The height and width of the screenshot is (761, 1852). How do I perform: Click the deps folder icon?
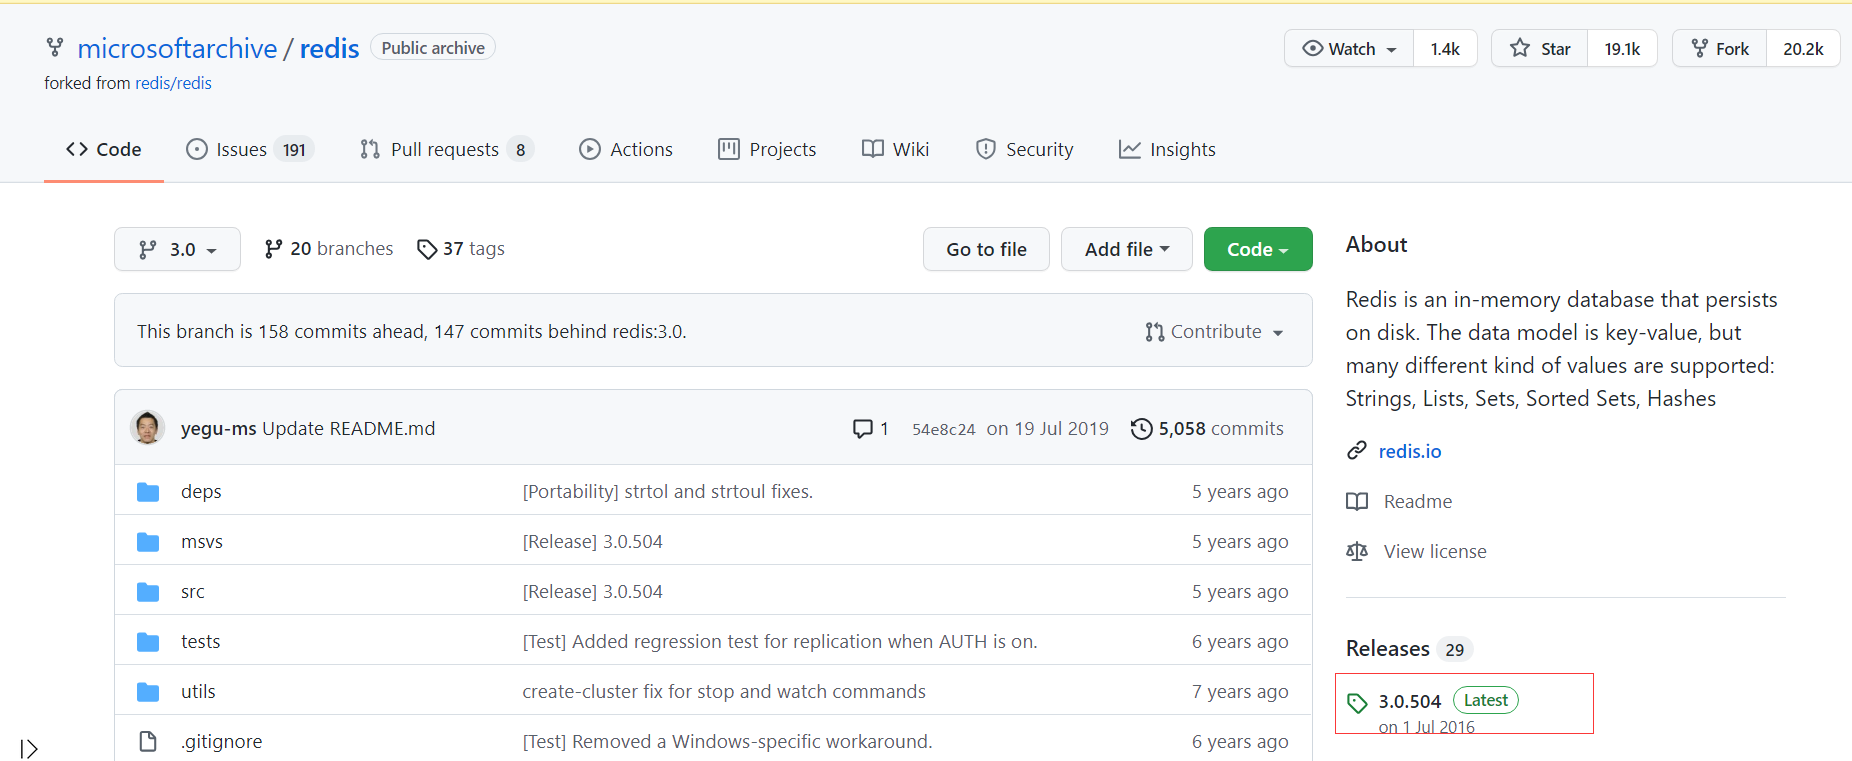point(148,492)
